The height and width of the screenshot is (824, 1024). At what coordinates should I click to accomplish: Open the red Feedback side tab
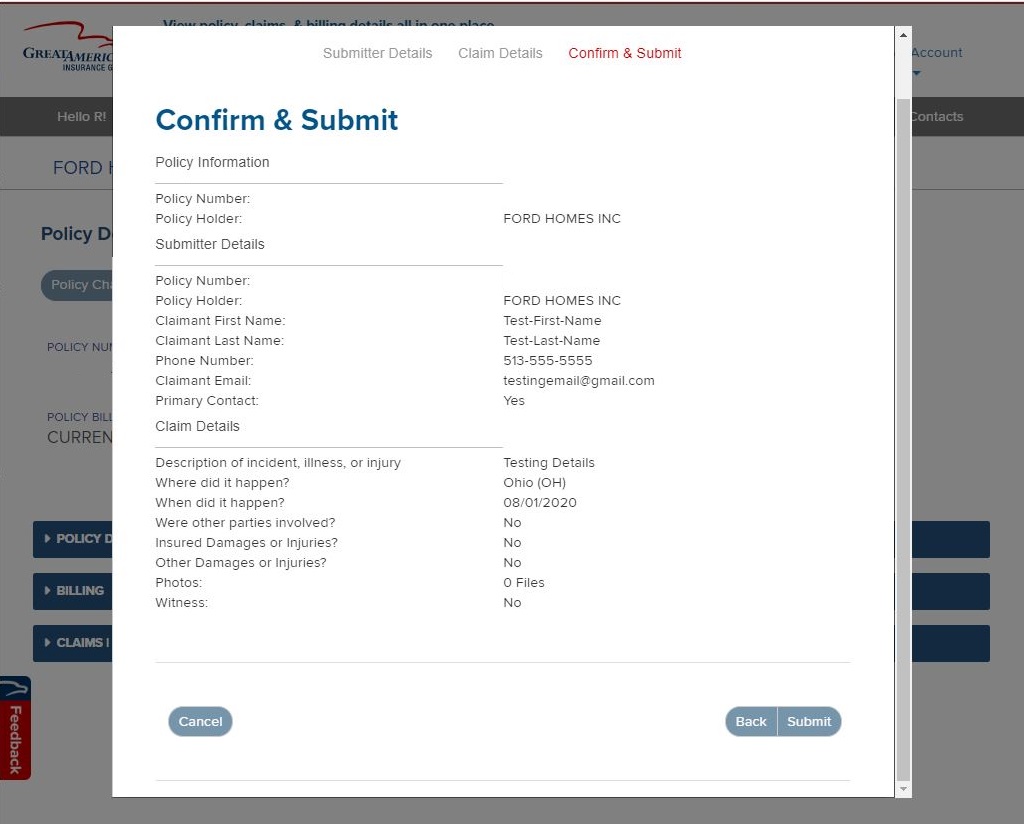point(15,728)
